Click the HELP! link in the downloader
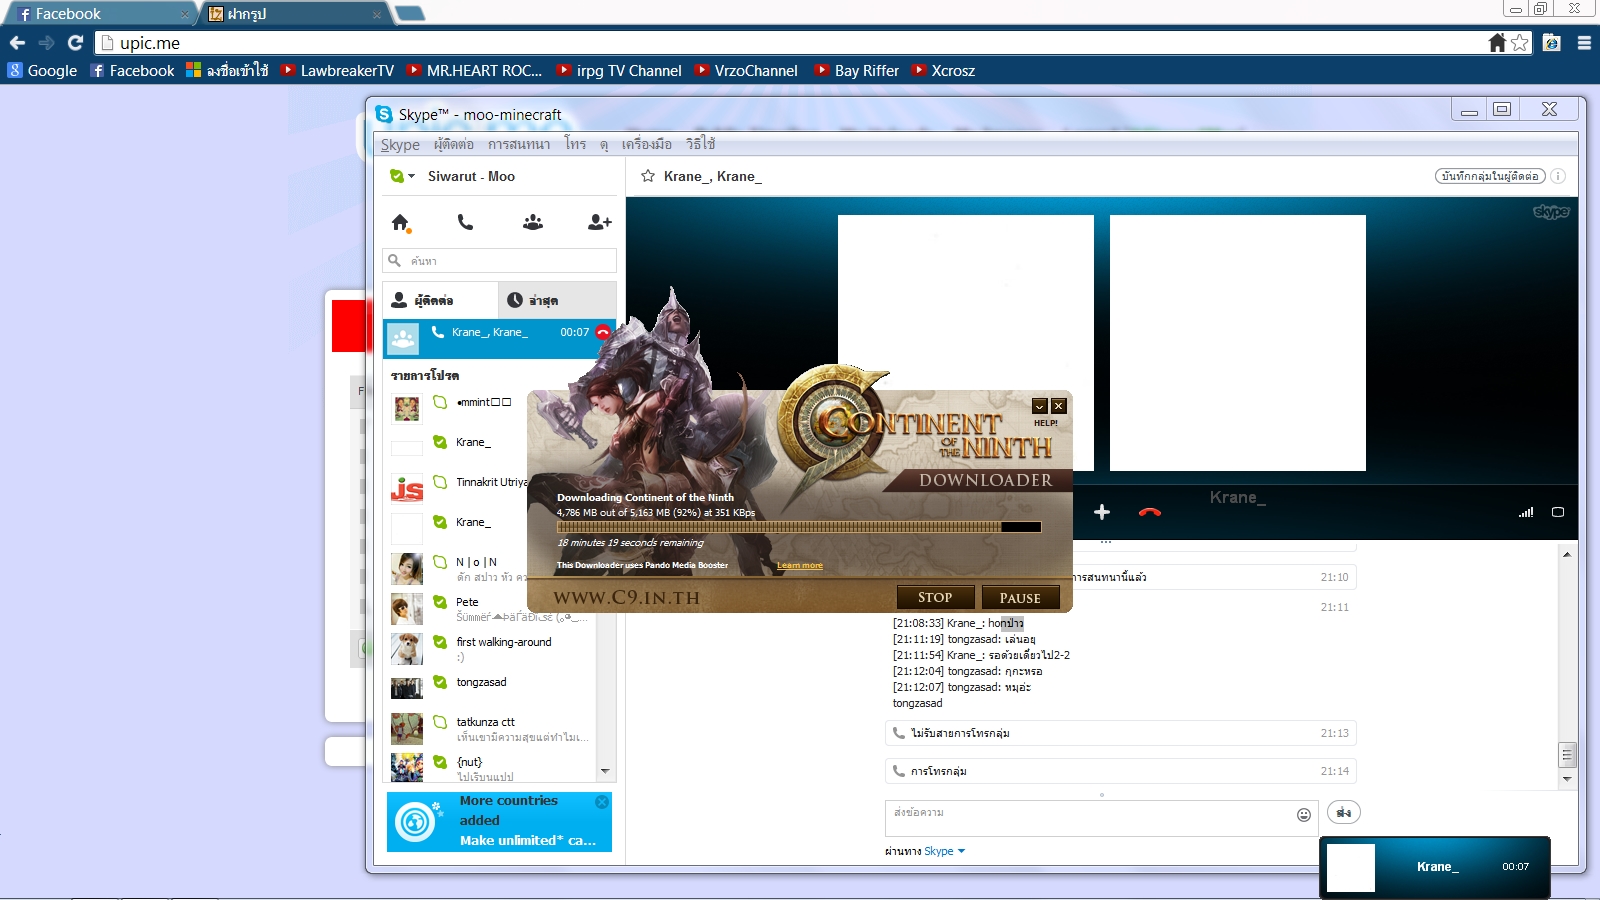Screen dimensions: 1600x900 pyautogui.click(x=1046, y=423)
